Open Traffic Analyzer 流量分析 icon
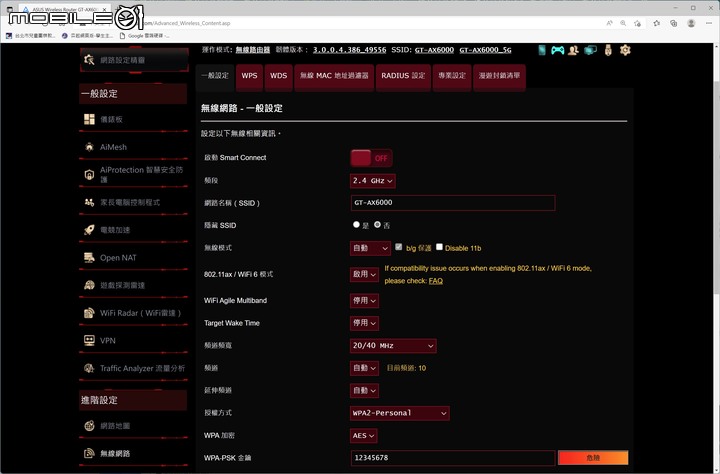 click(x=89, y=368)
